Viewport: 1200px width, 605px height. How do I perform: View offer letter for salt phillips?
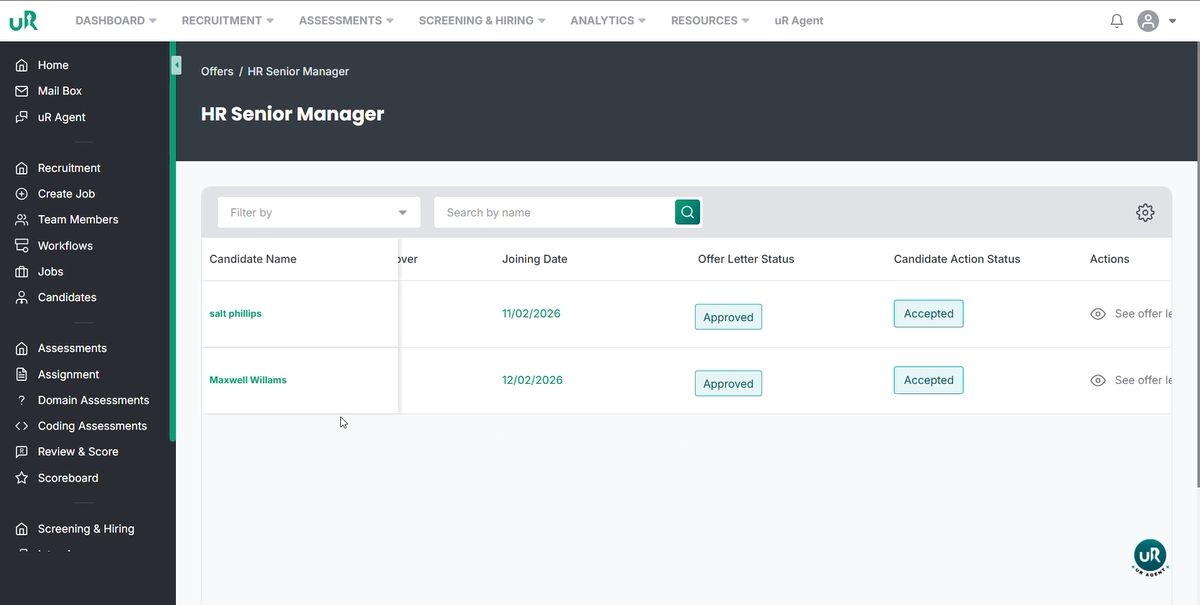click(x=1130, y=314)
